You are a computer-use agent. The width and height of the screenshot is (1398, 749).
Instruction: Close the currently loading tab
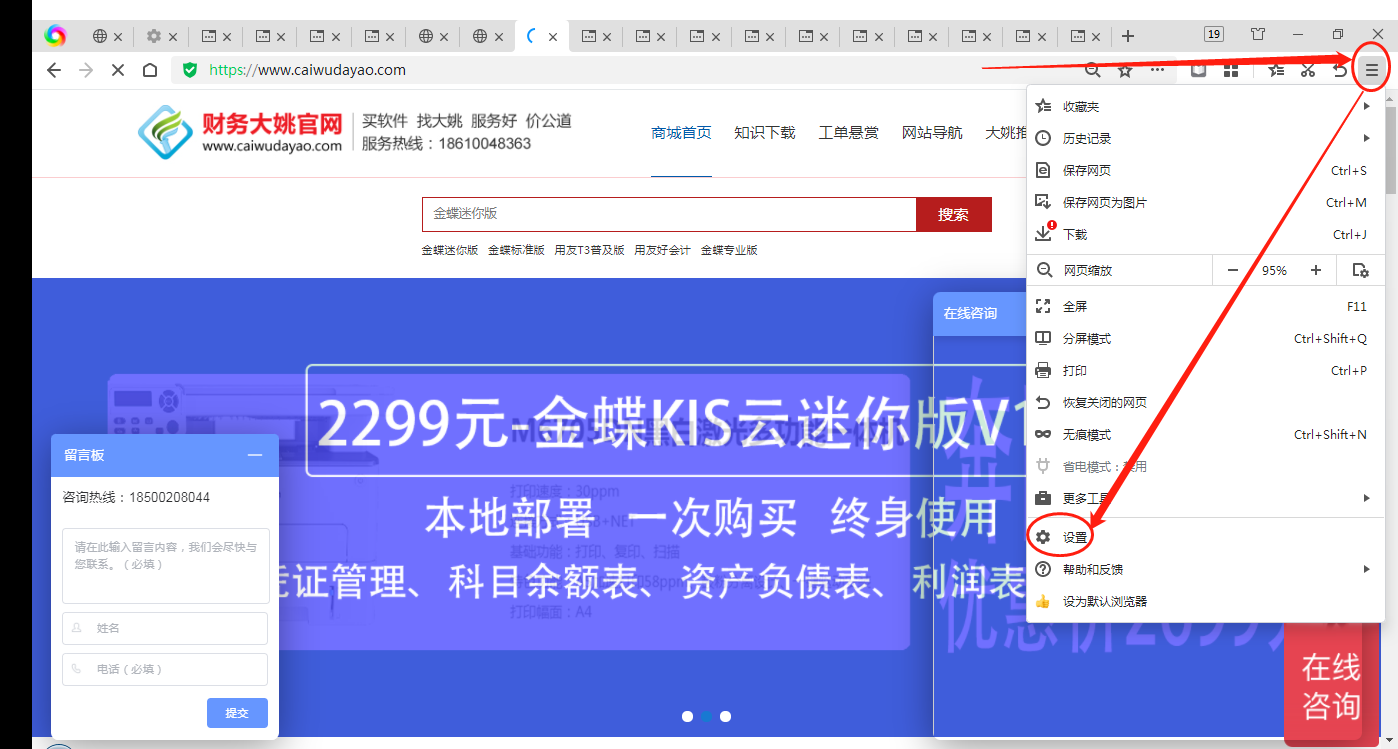click(x=553, y=37)
